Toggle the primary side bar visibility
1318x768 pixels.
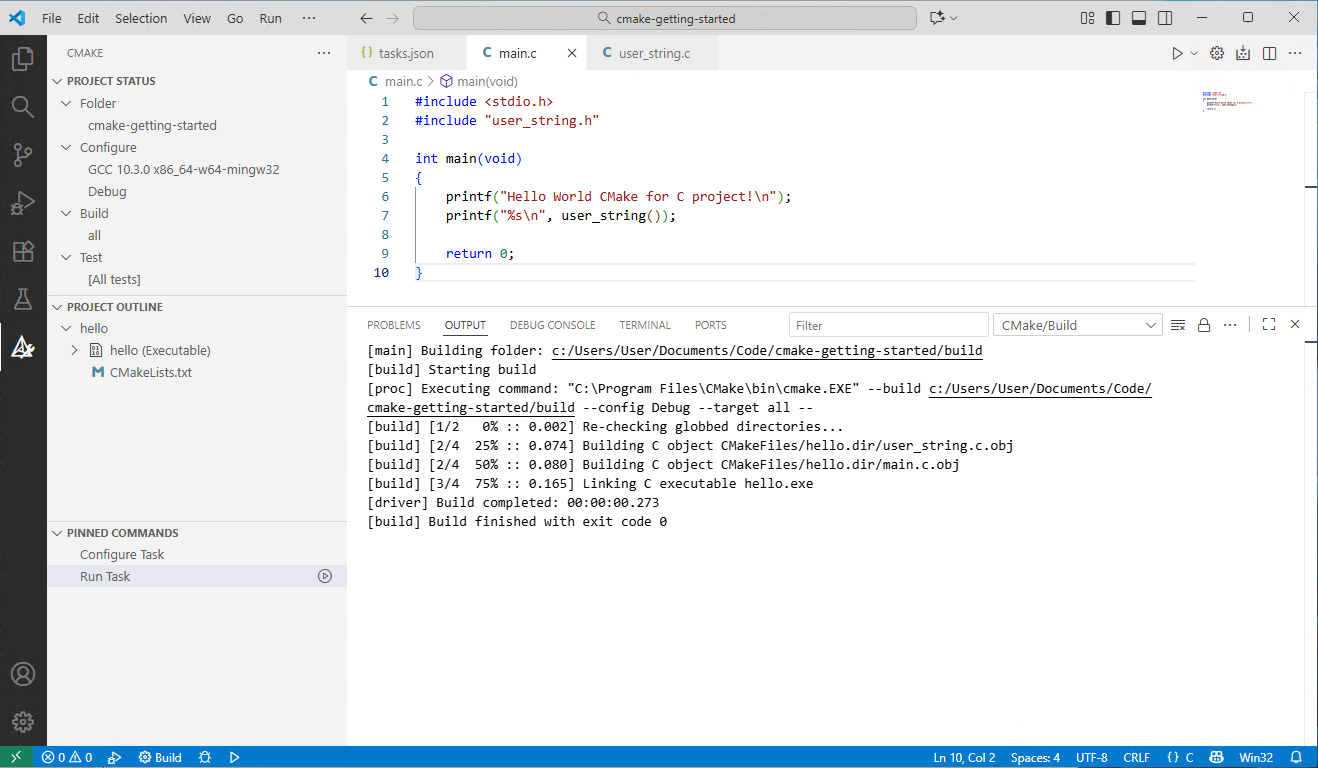[x=1113, y=18]
